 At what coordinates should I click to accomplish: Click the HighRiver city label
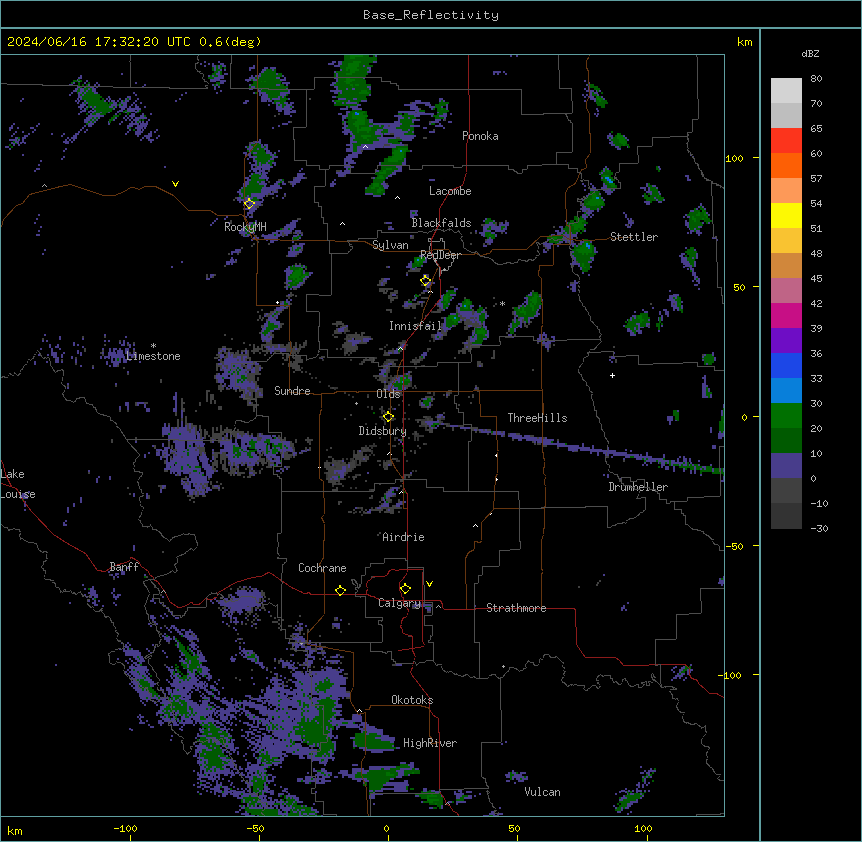(x=430, y=743)
